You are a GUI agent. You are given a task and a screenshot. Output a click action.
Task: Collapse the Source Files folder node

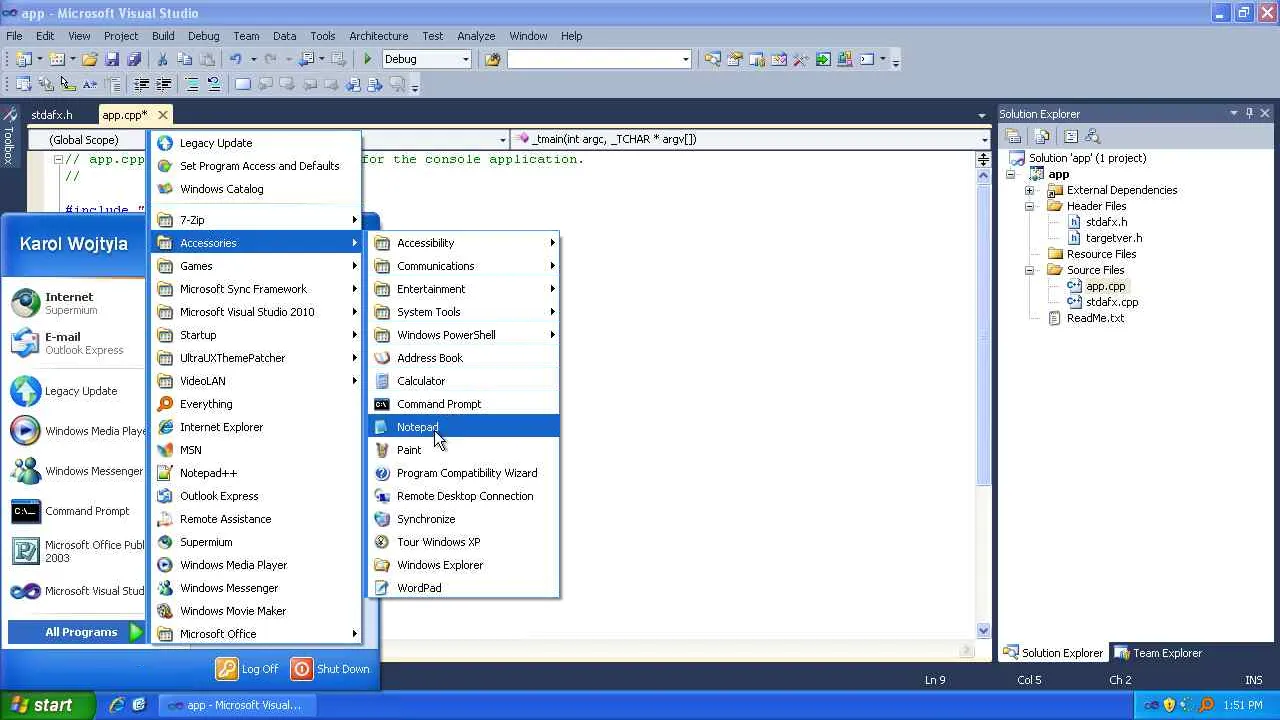1029,270
